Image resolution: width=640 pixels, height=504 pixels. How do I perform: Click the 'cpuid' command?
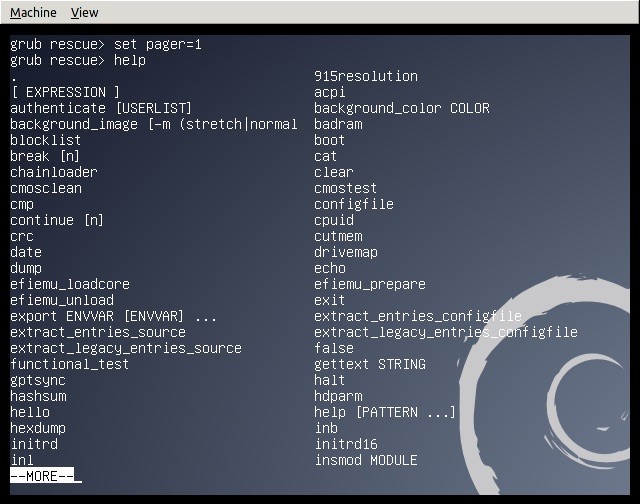click(334, 220)
